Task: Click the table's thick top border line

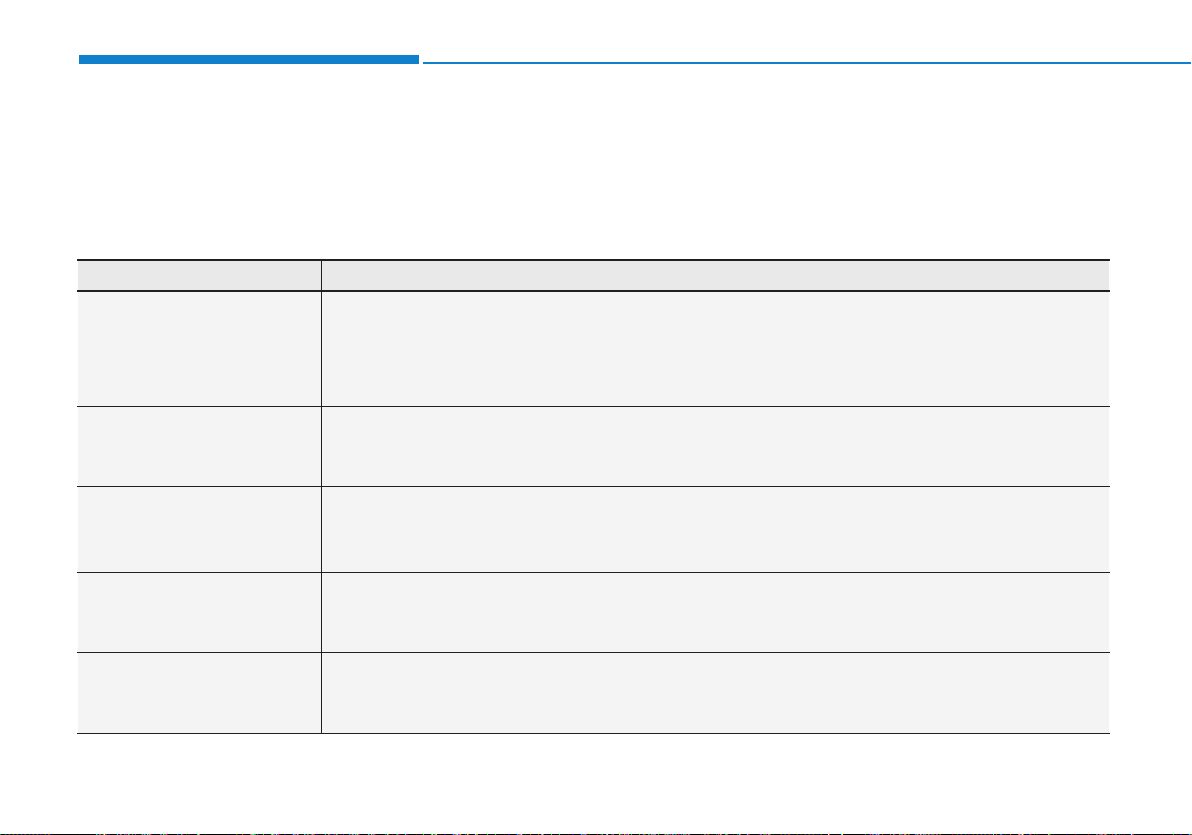Action: [593, 260]
